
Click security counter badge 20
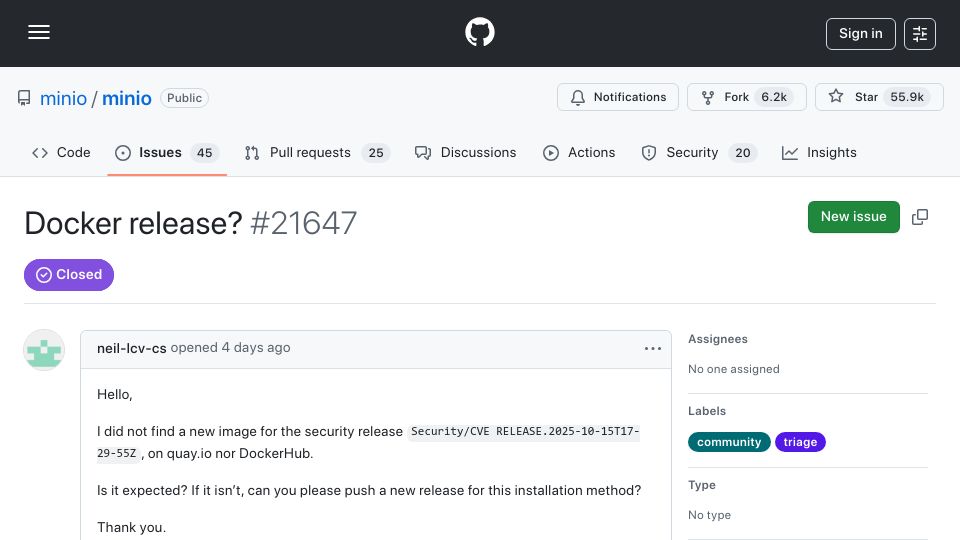tap(743, 152)
